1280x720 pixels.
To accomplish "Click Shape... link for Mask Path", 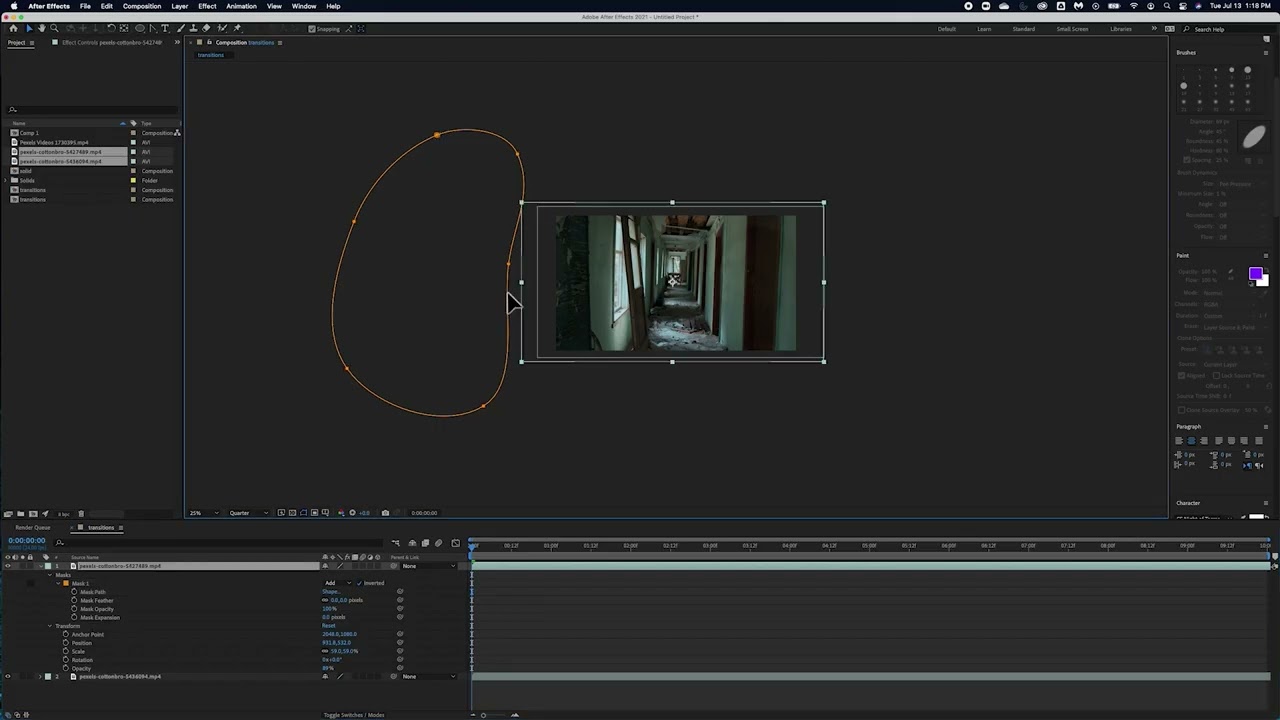I will point(331,592).
